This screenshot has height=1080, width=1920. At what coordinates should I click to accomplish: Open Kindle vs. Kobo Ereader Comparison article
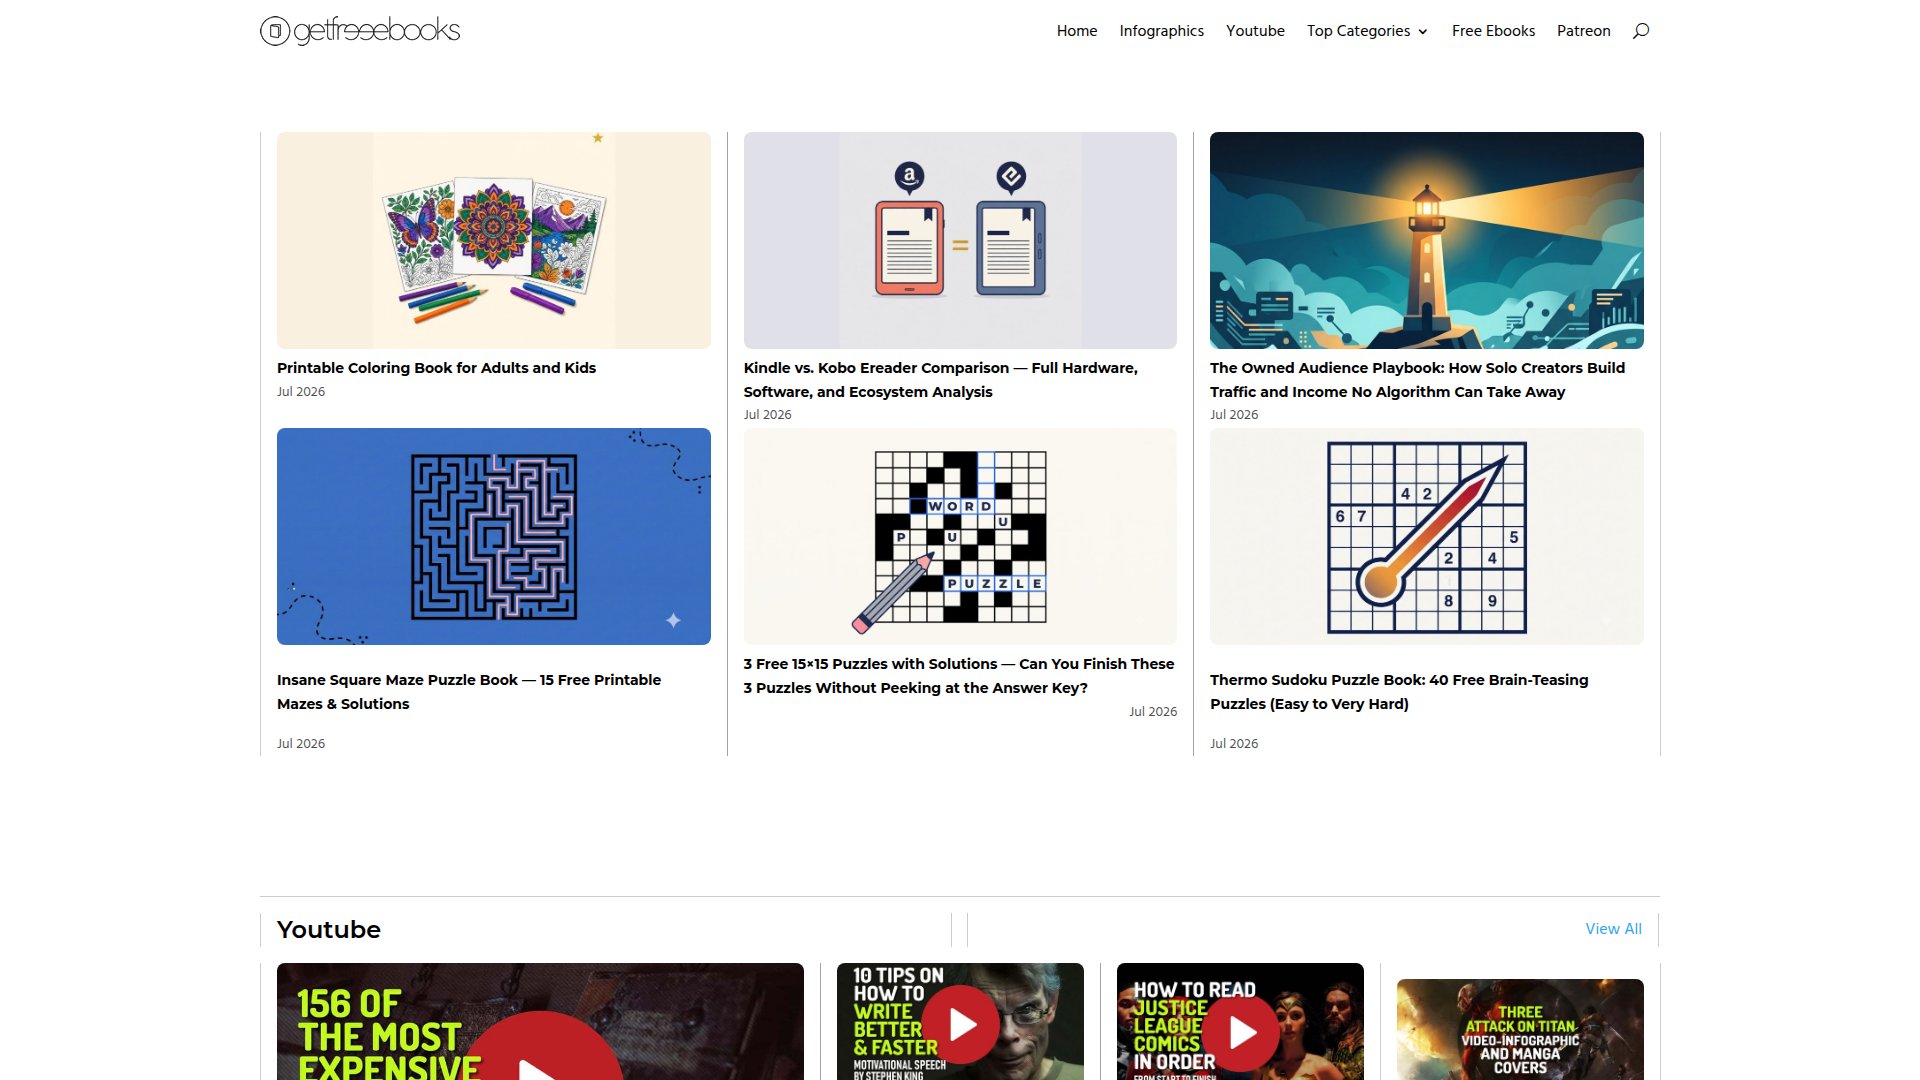click(940, 380)
